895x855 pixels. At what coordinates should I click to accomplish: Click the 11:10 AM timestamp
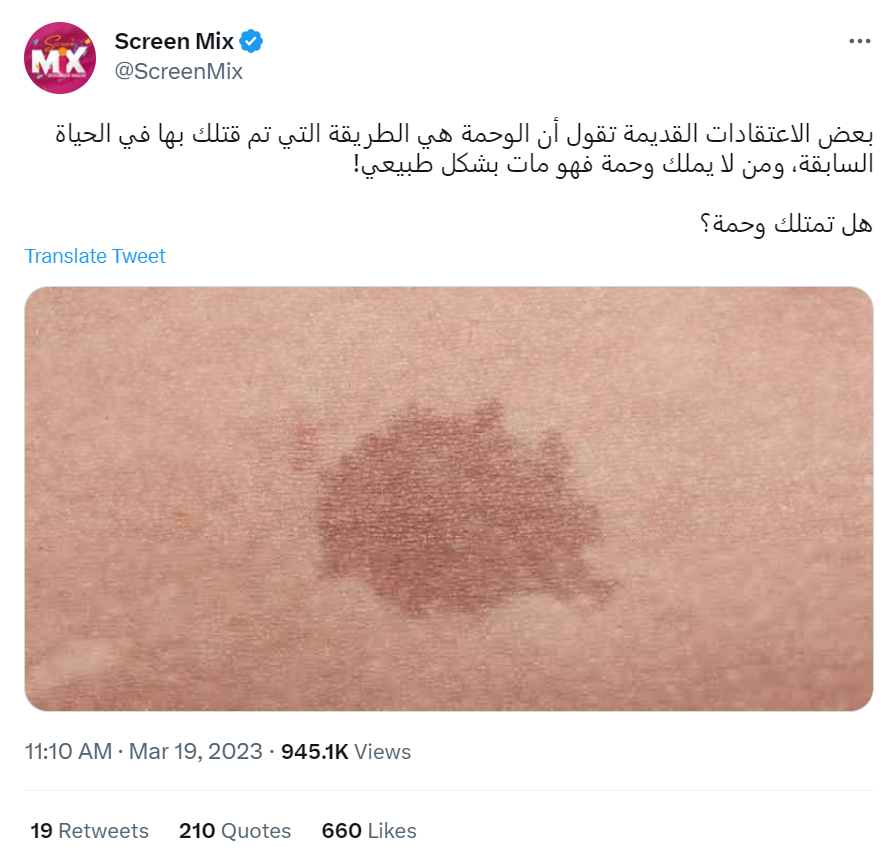[68, 751]
